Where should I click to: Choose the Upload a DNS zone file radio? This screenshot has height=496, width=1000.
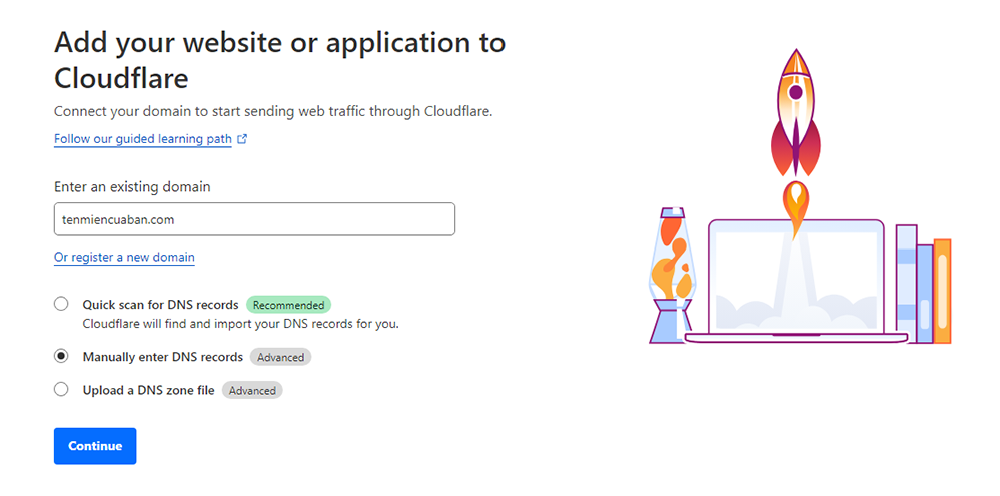[x=61, y=389]
